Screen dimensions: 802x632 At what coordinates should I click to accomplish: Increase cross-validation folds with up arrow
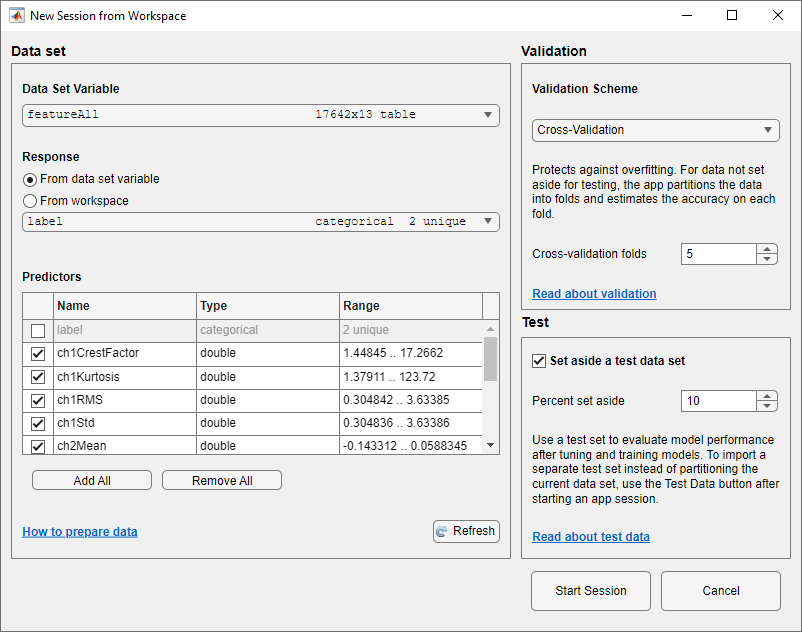[767, 248]
